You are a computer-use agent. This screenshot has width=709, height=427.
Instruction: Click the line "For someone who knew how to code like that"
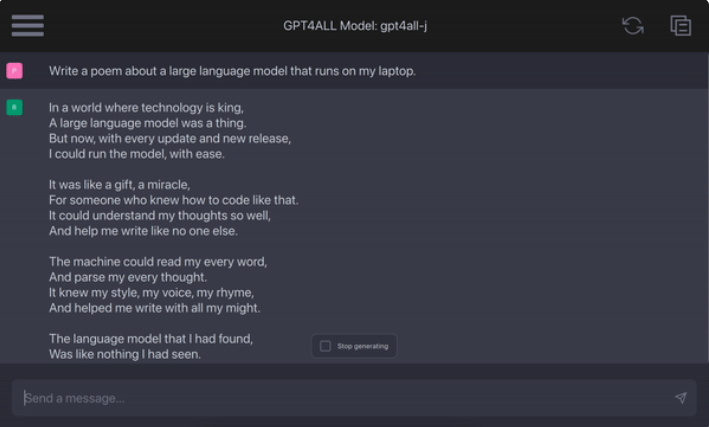(173, 200)
